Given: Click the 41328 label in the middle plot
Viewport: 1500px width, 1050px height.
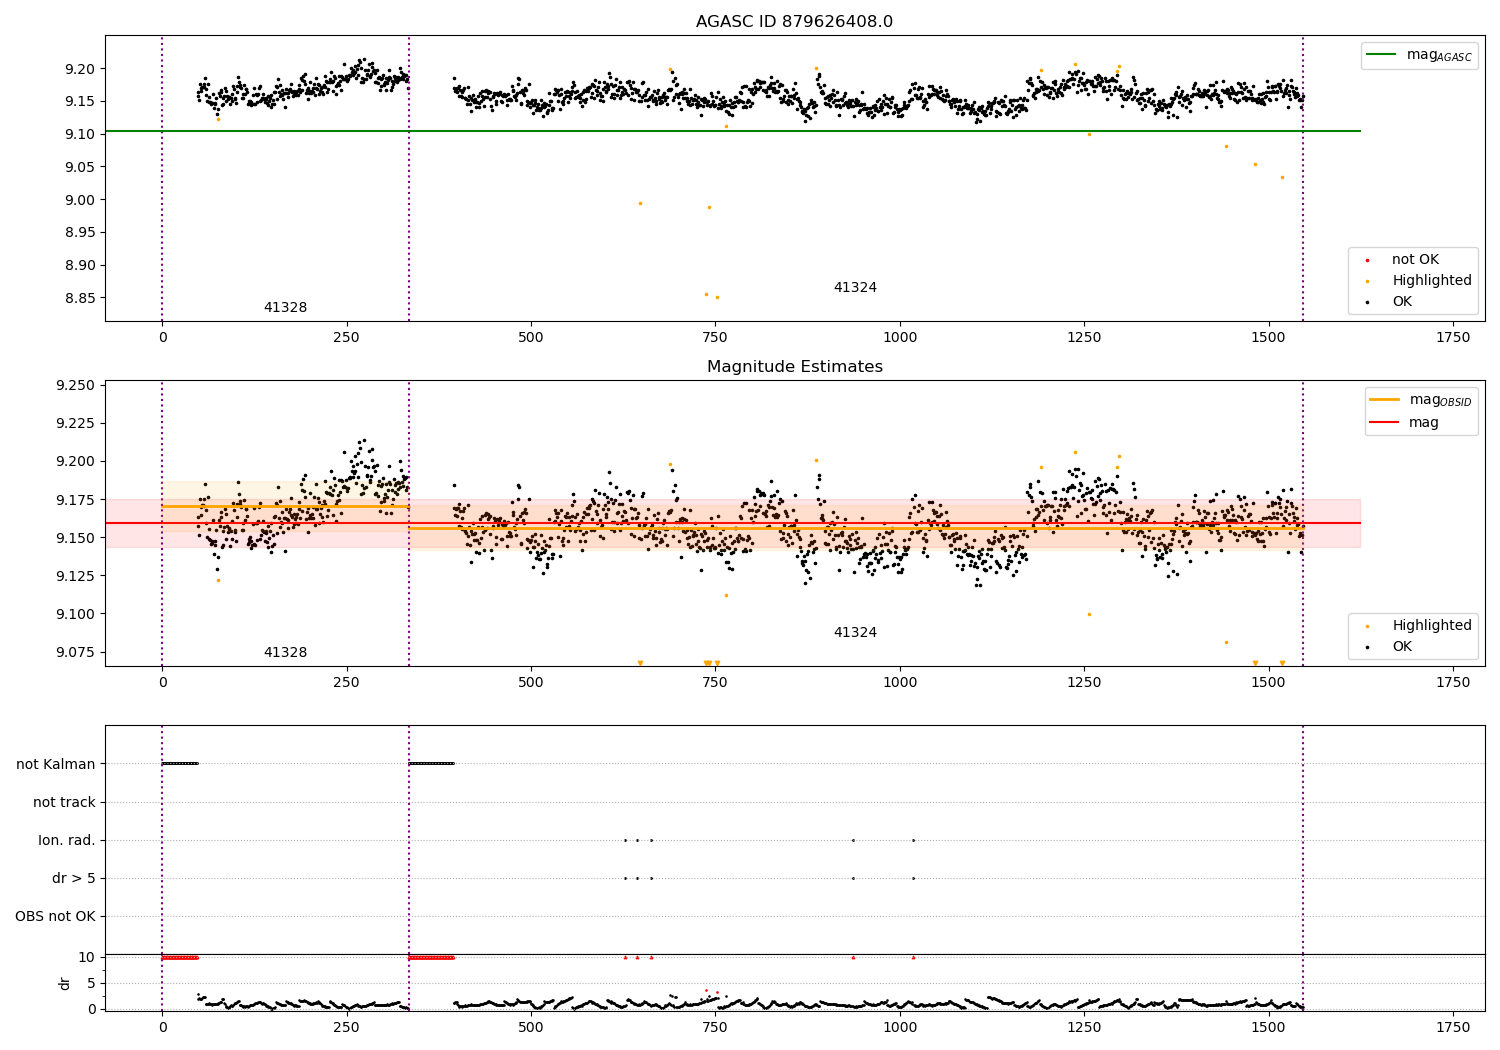Looking at the screenshot, I should pyautogui.click(x=285, y=653).
